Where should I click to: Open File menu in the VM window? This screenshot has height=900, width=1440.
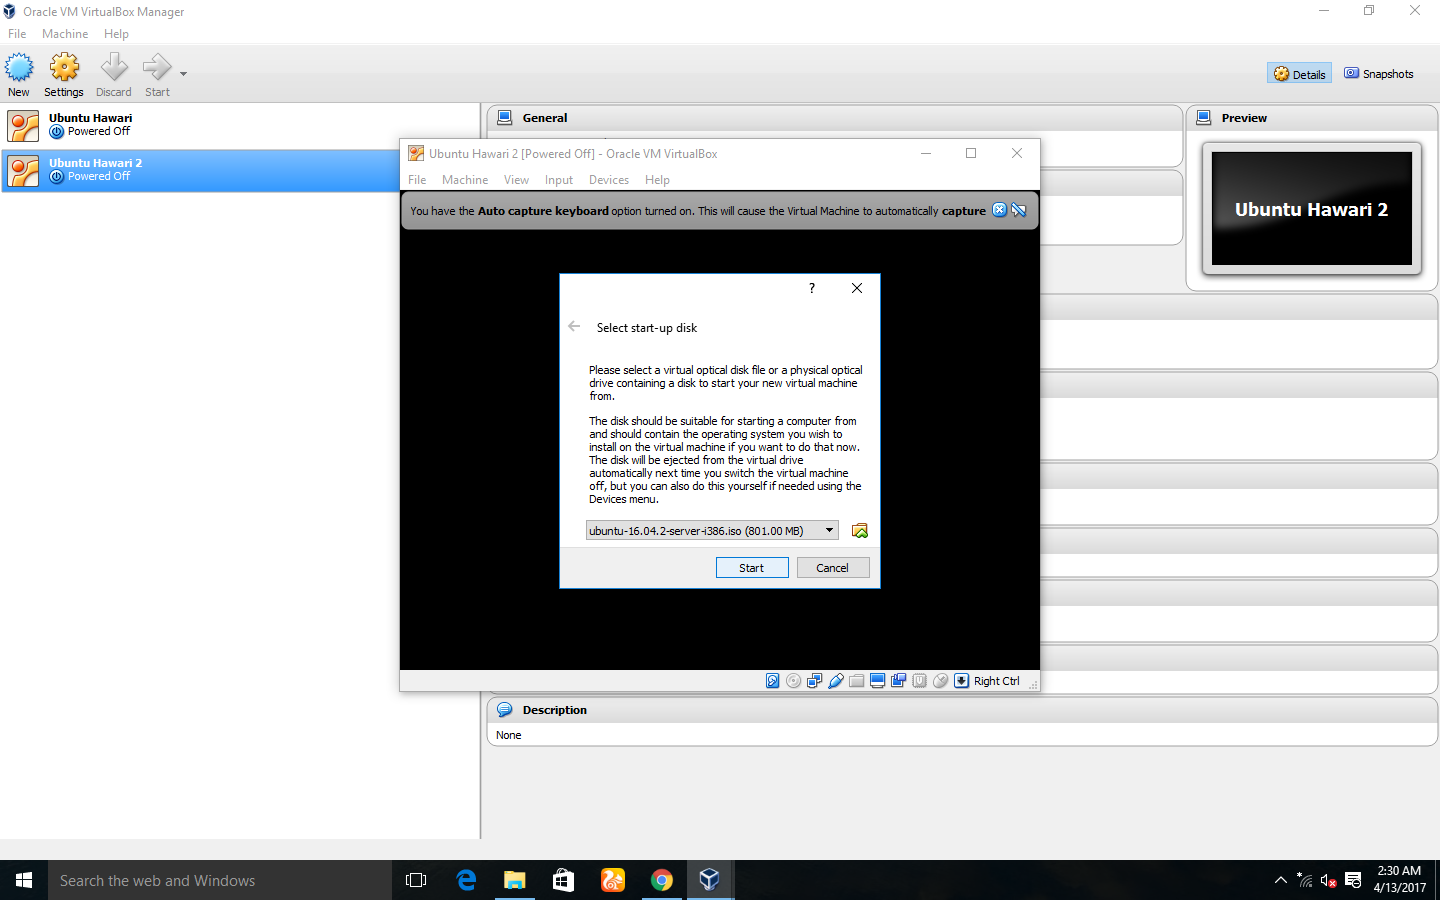(417, 180)
